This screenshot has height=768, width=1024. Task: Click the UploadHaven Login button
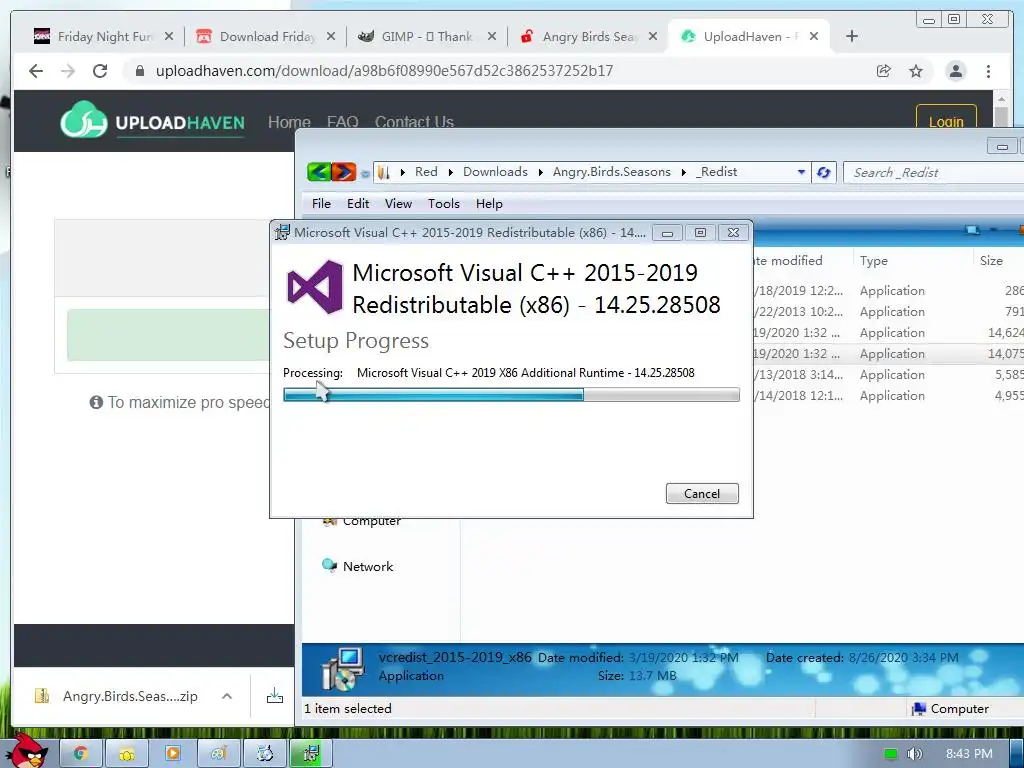click(946, 117)
